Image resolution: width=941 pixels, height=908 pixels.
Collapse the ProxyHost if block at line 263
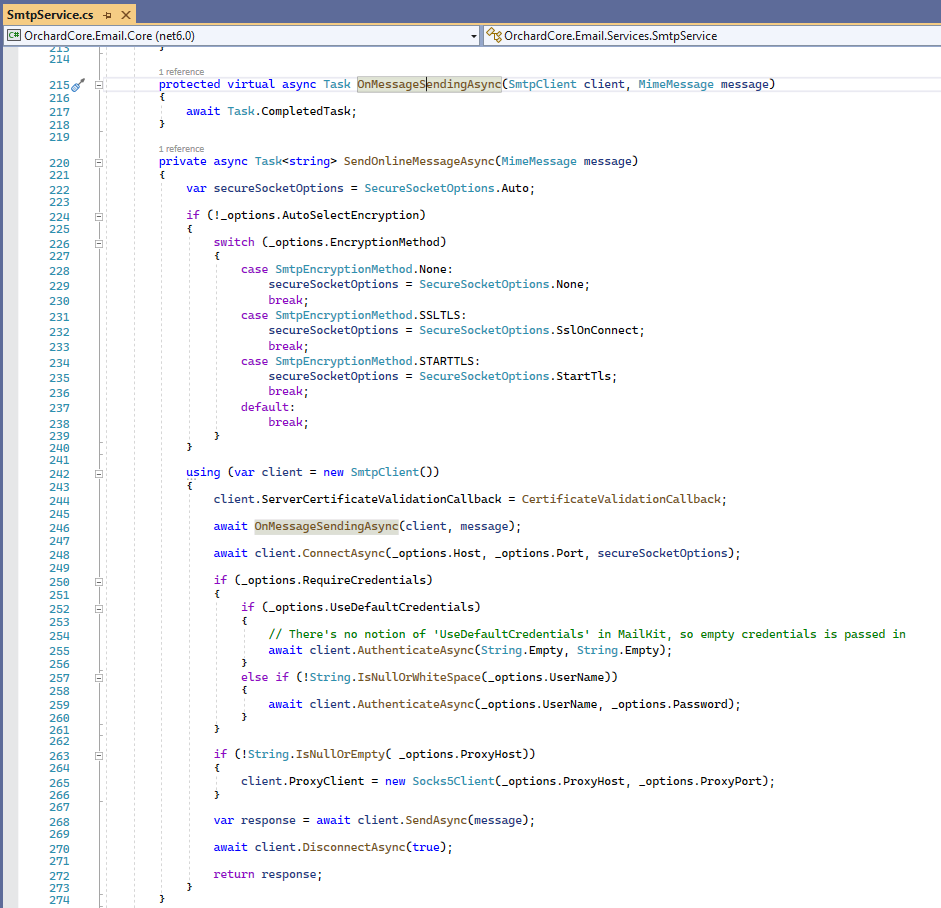(99, 756)
